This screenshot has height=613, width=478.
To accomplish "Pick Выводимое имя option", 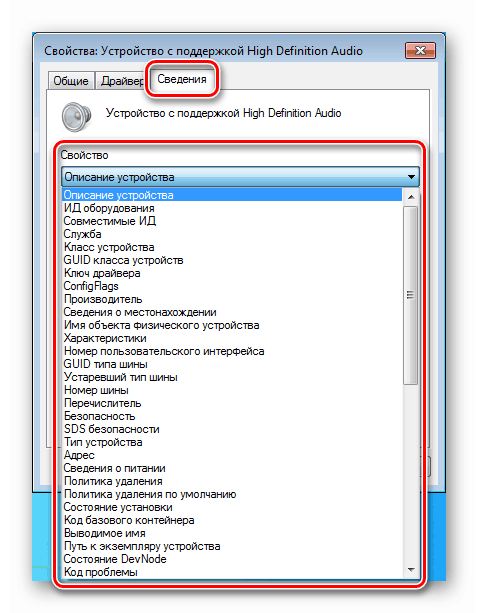I will pos(232,533).
